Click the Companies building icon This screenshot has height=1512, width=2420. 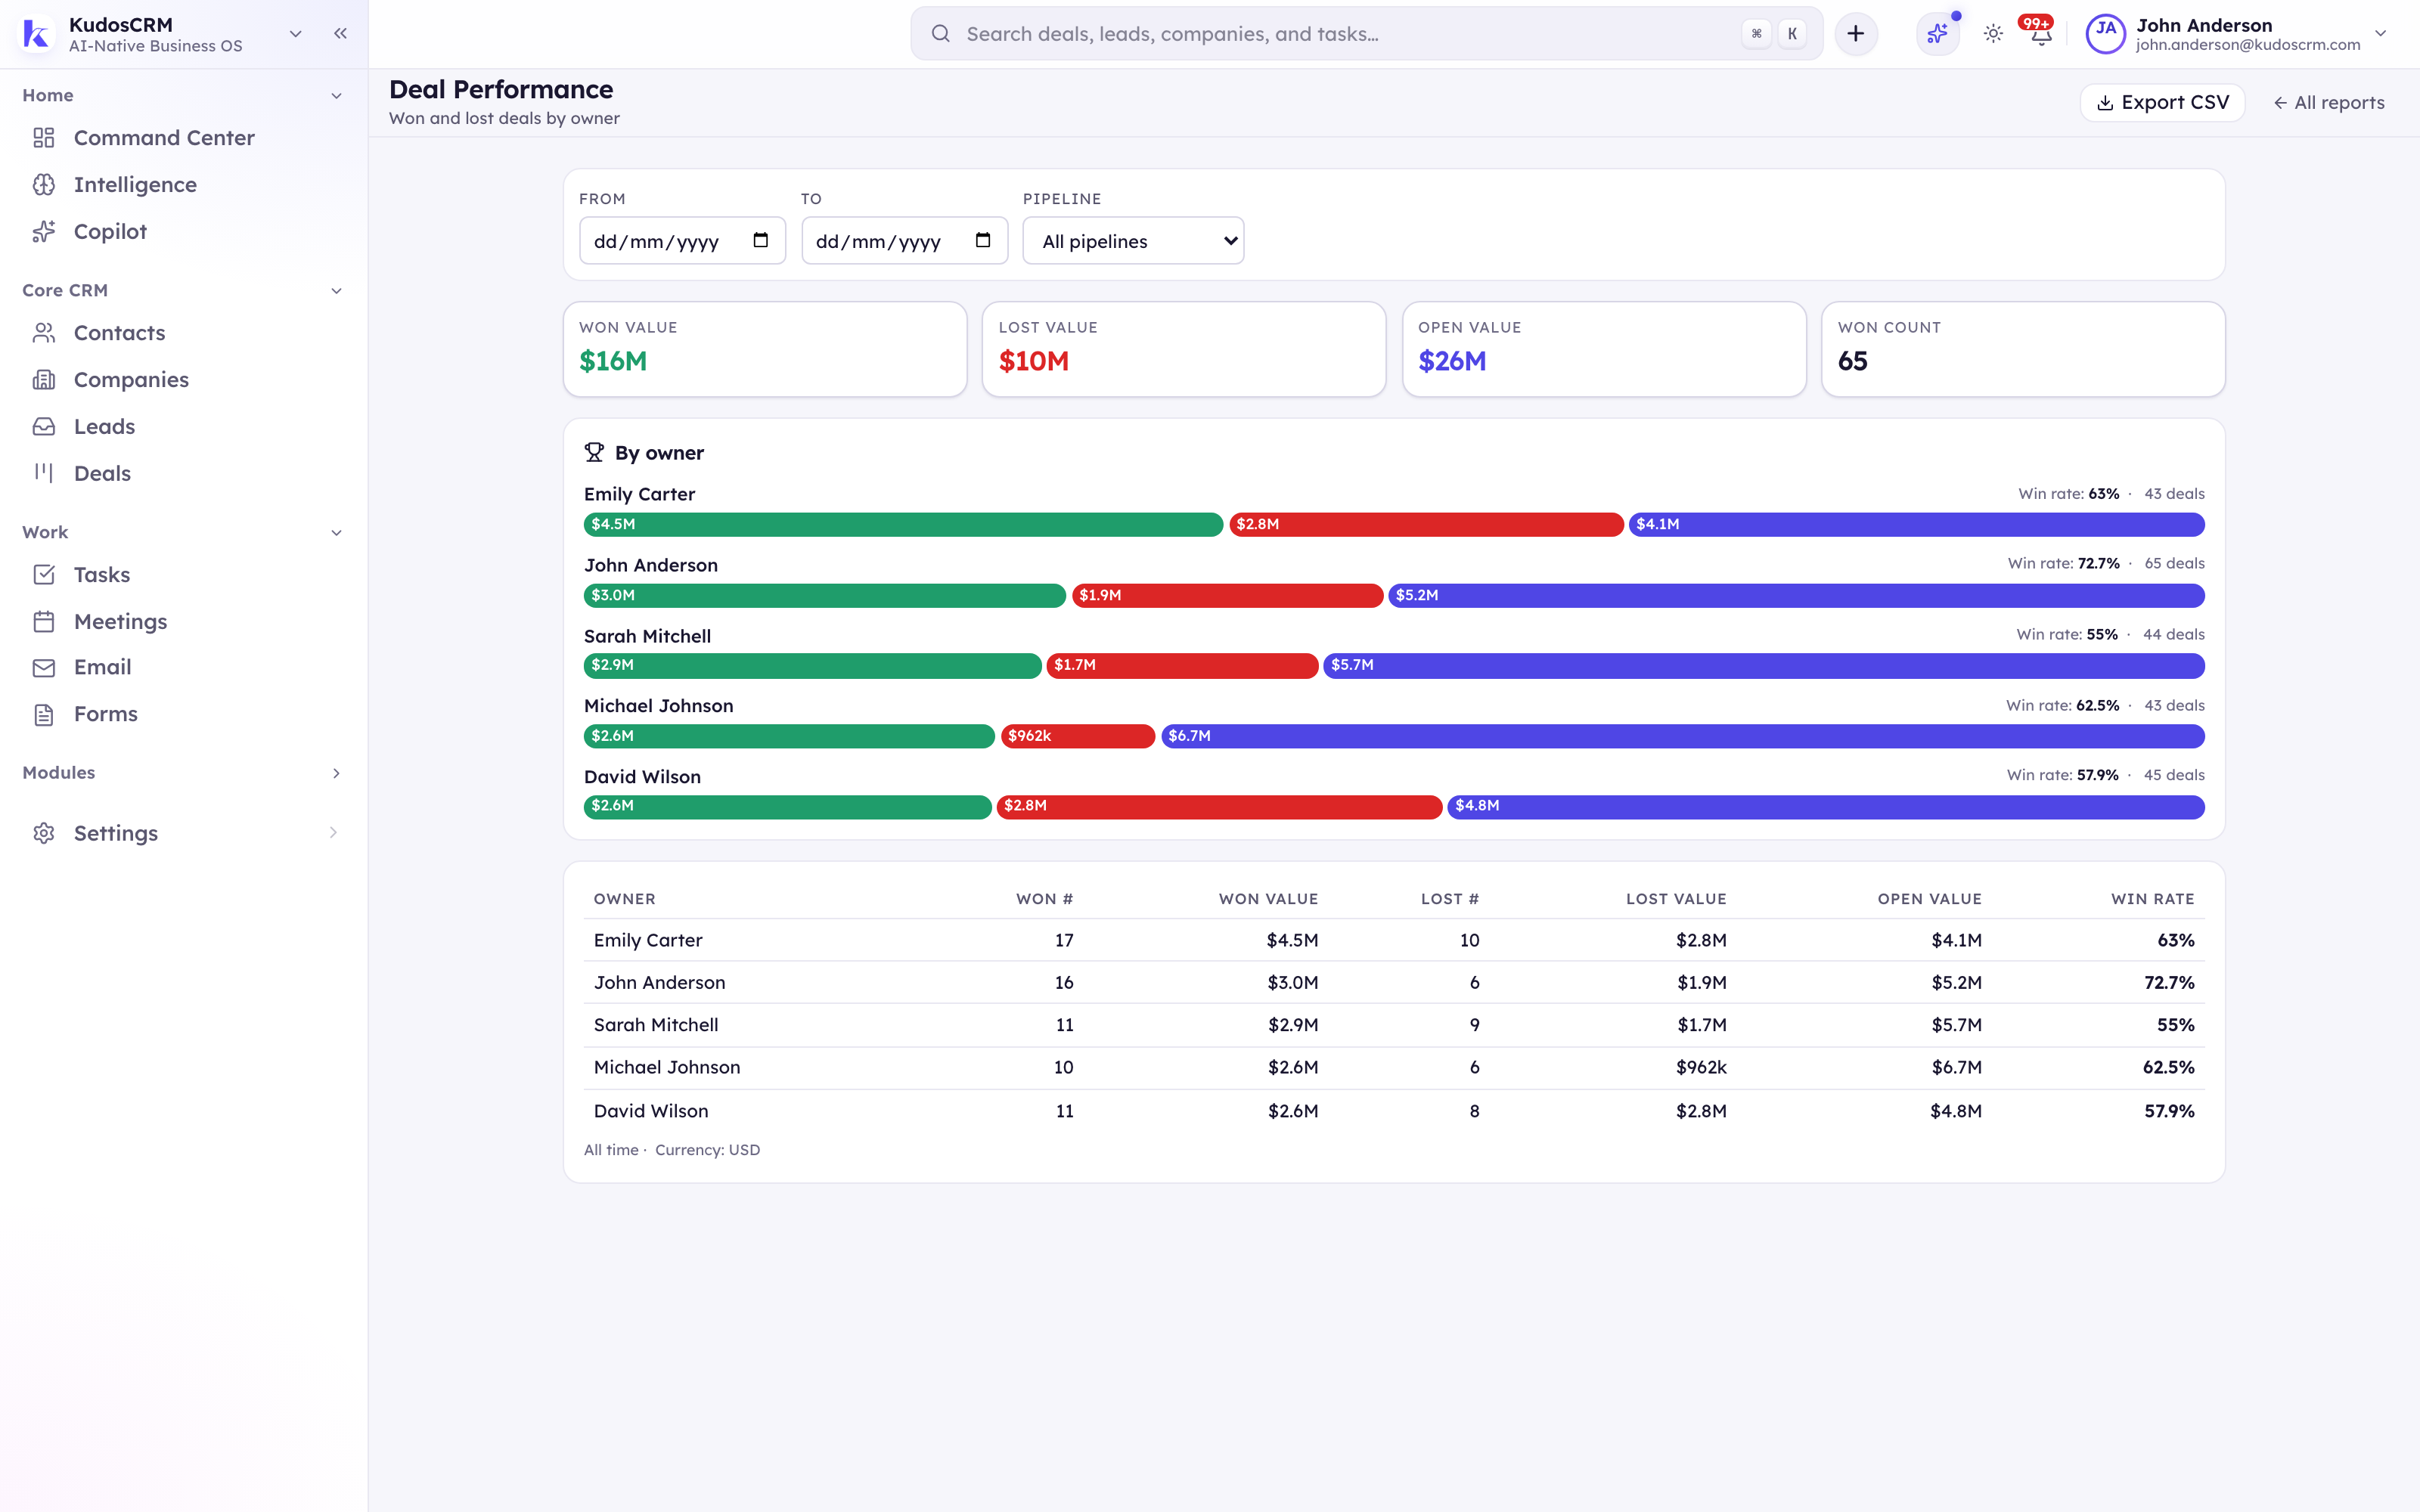point(44,380)
